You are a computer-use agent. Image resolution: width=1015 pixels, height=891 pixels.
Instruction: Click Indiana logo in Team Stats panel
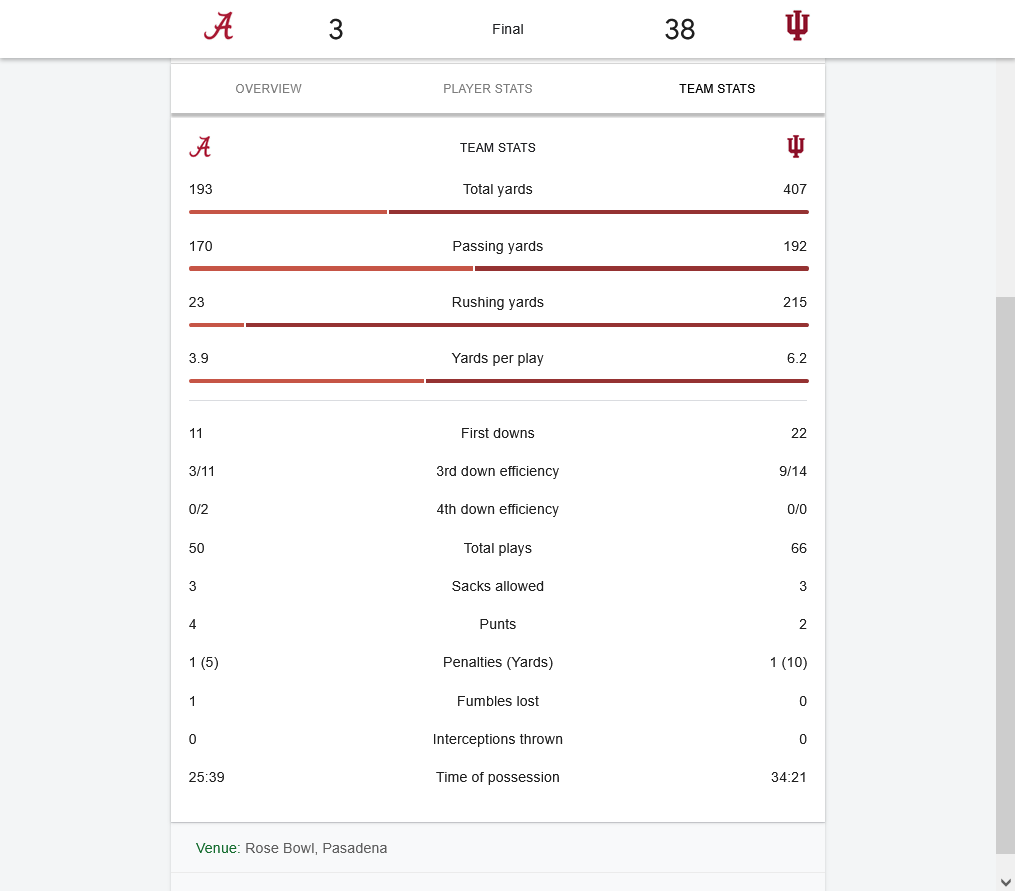pos(796,147)
